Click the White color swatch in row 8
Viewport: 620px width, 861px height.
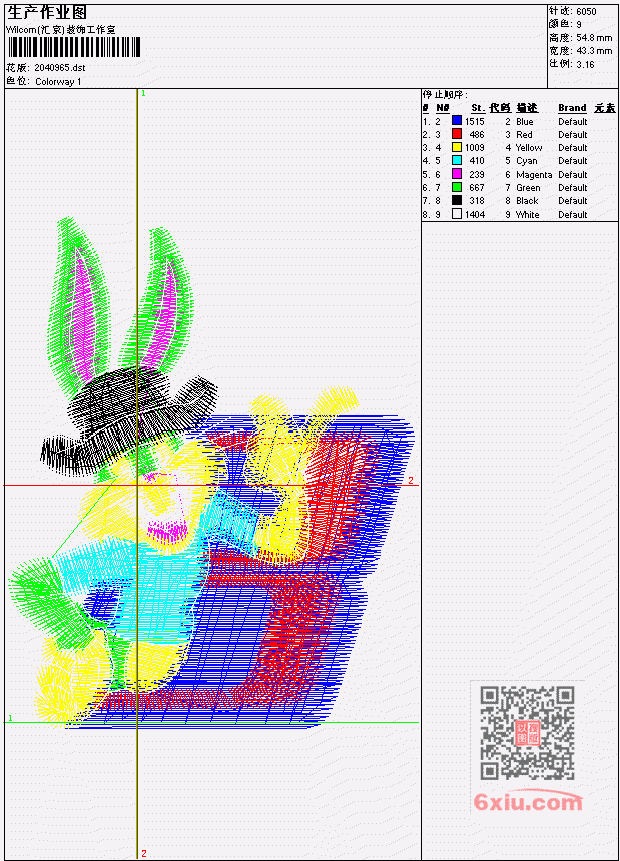coord(456,214)
